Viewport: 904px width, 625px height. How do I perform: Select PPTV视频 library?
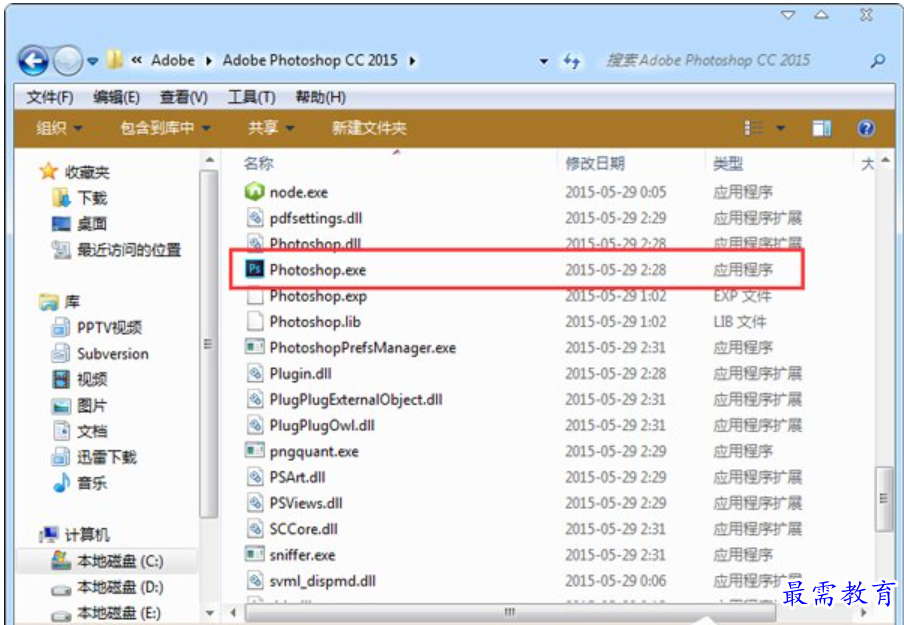(x=110, y=327)
